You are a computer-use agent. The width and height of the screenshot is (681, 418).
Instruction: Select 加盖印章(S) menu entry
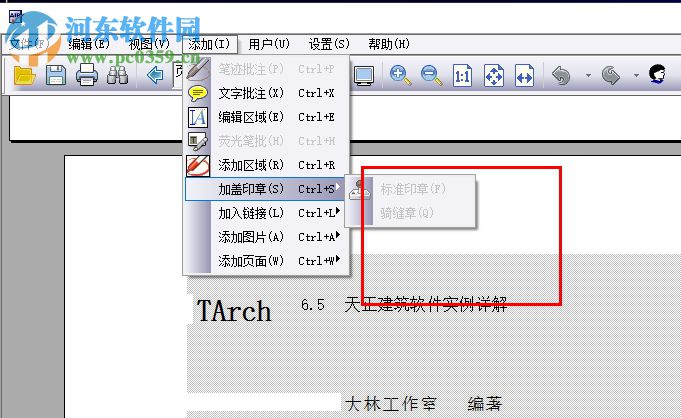coord(267,189)
